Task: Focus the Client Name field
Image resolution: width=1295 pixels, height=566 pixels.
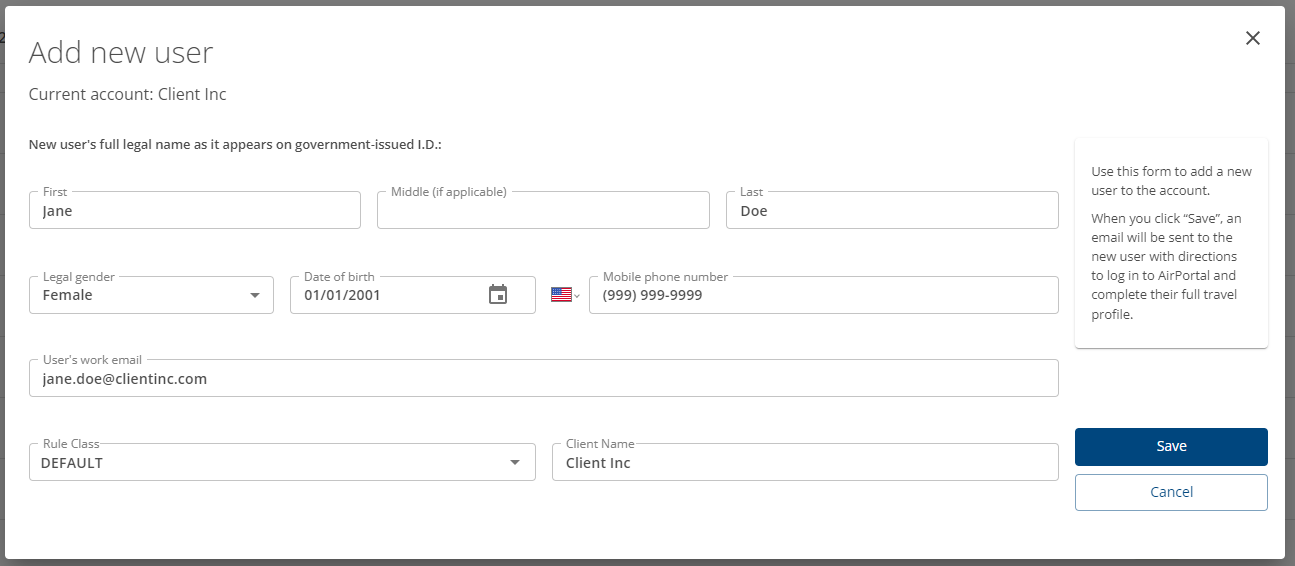Action: (x=805, y=462)
